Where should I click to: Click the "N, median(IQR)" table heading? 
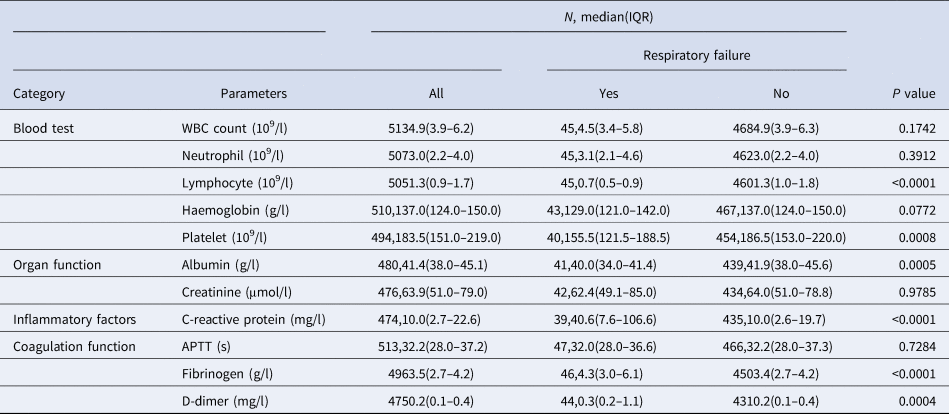609,17
